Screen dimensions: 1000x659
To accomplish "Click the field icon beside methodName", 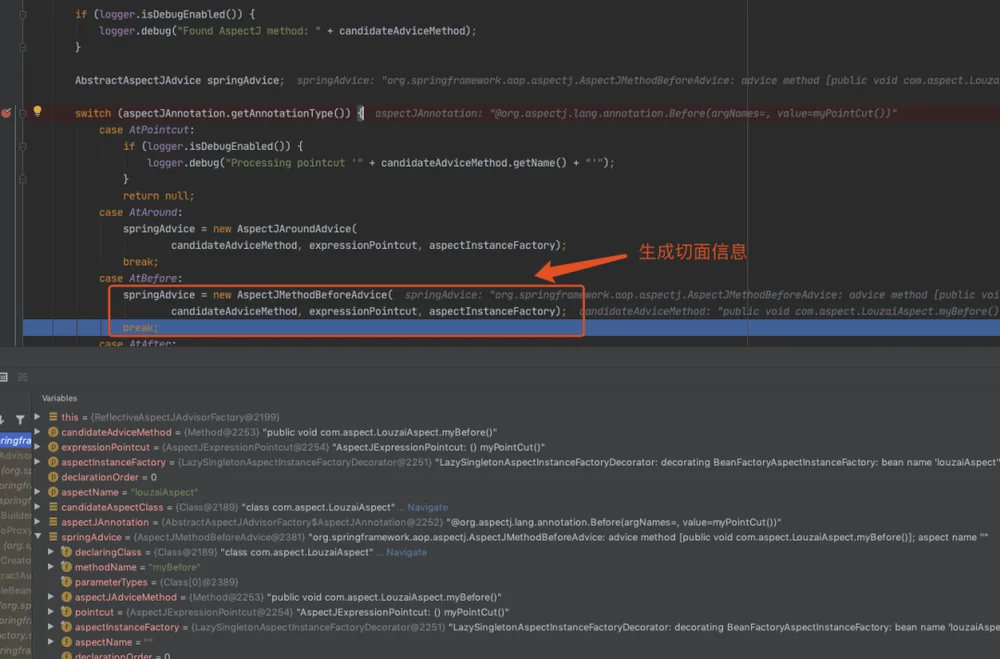I will (x=66, y=566).
